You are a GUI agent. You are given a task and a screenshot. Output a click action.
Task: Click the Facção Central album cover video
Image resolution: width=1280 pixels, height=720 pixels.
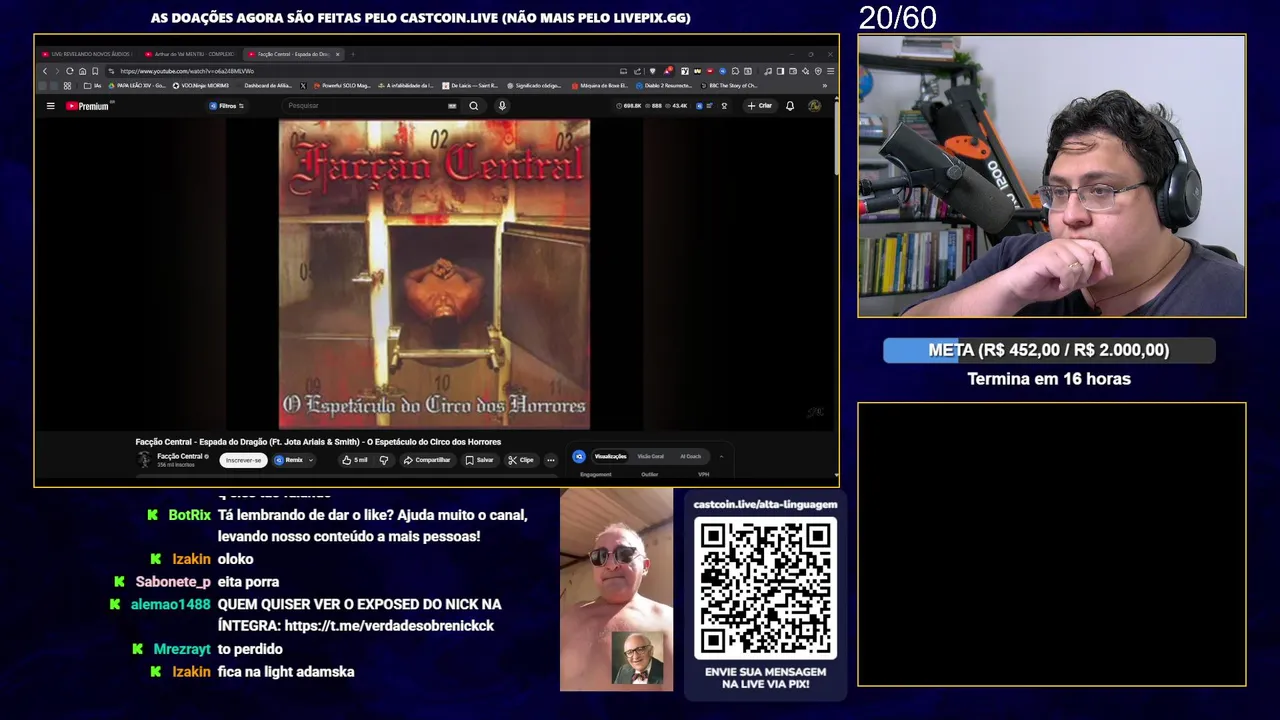pyautogui.click(x=434, y=274)
